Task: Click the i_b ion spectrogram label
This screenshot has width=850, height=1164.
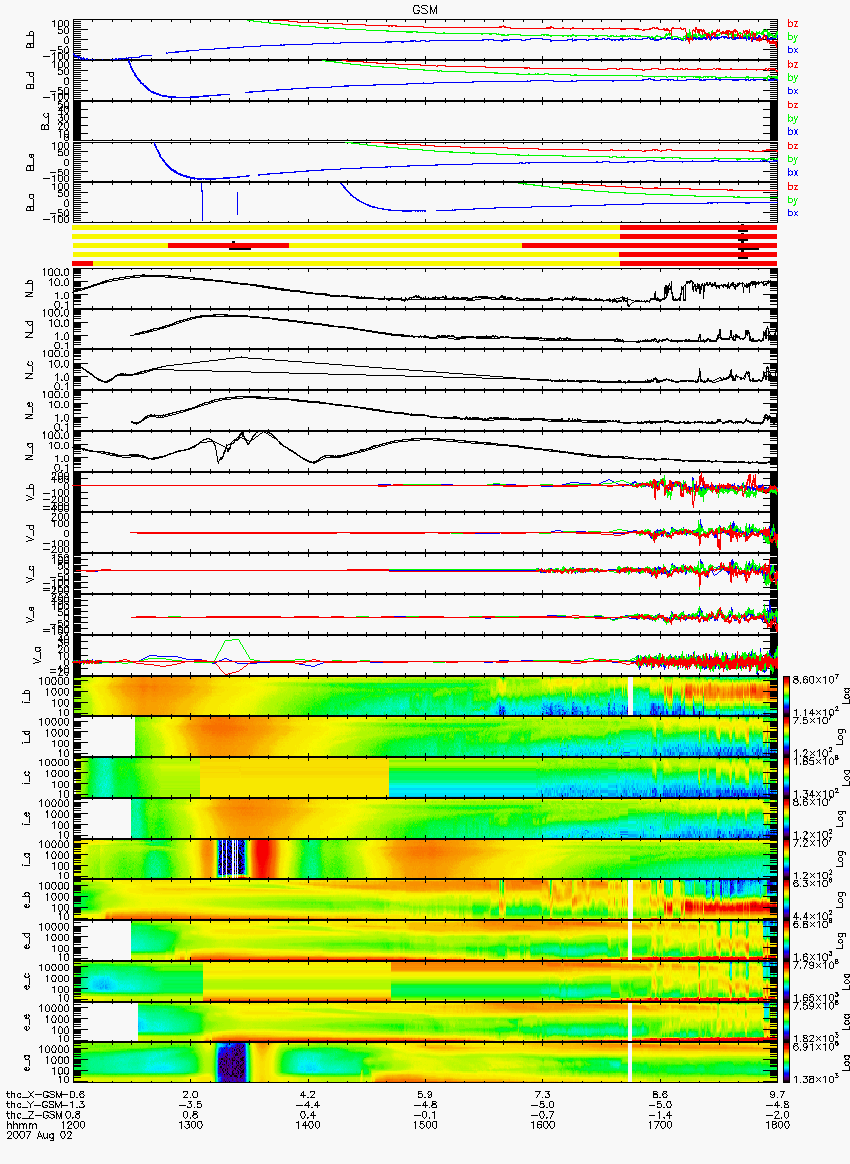Action: click(27, 696)
